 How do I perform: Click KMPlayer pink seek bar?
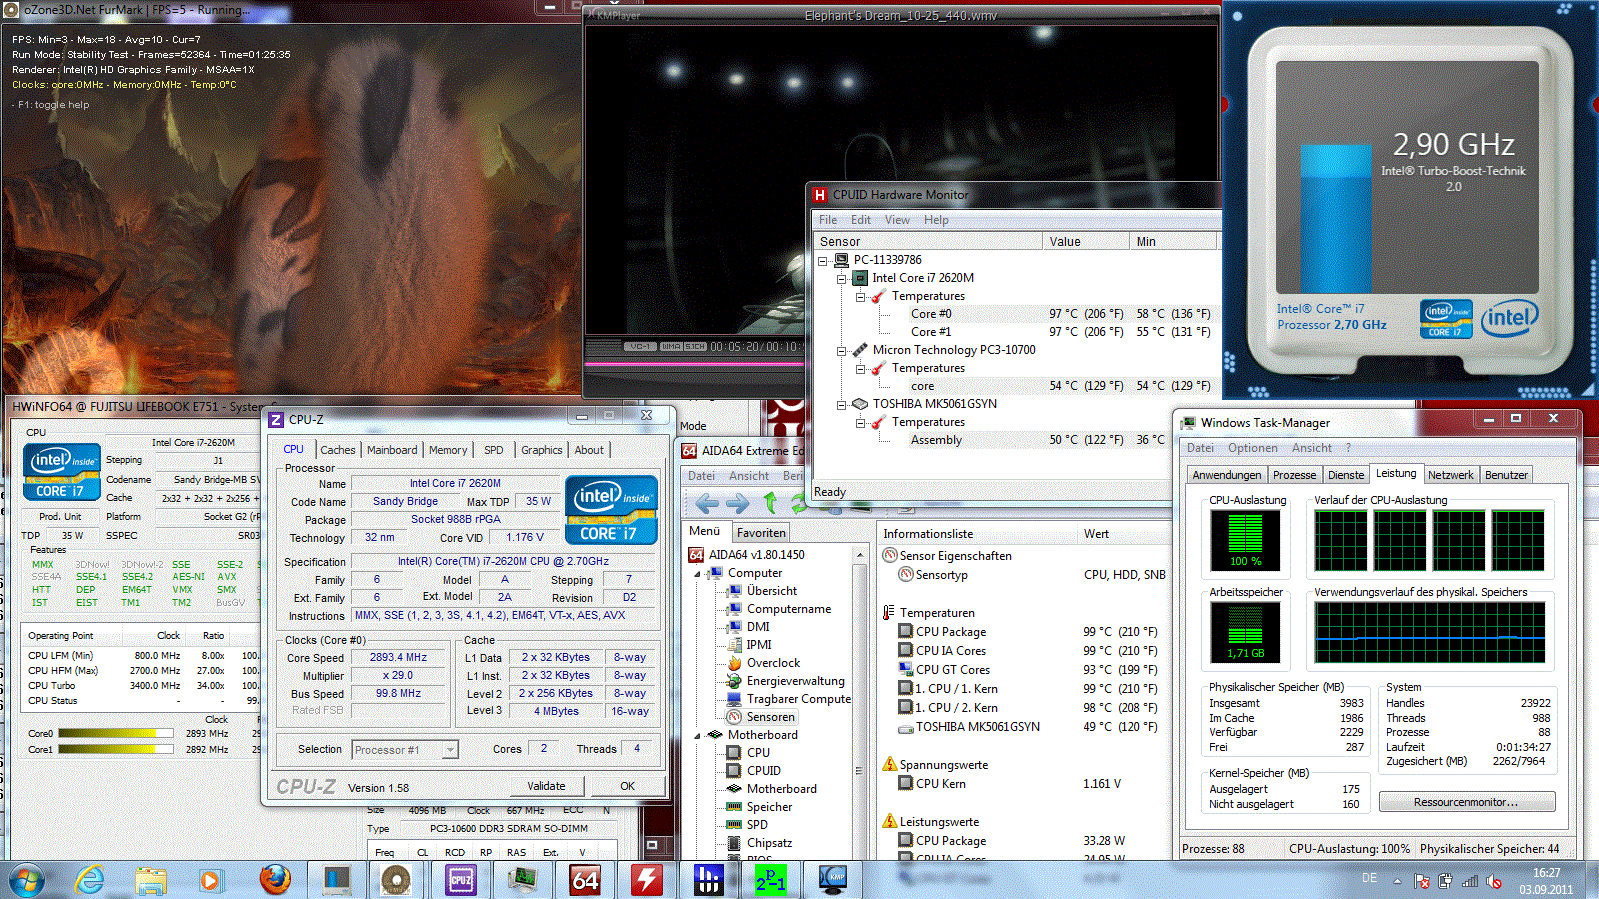[694, 365]
